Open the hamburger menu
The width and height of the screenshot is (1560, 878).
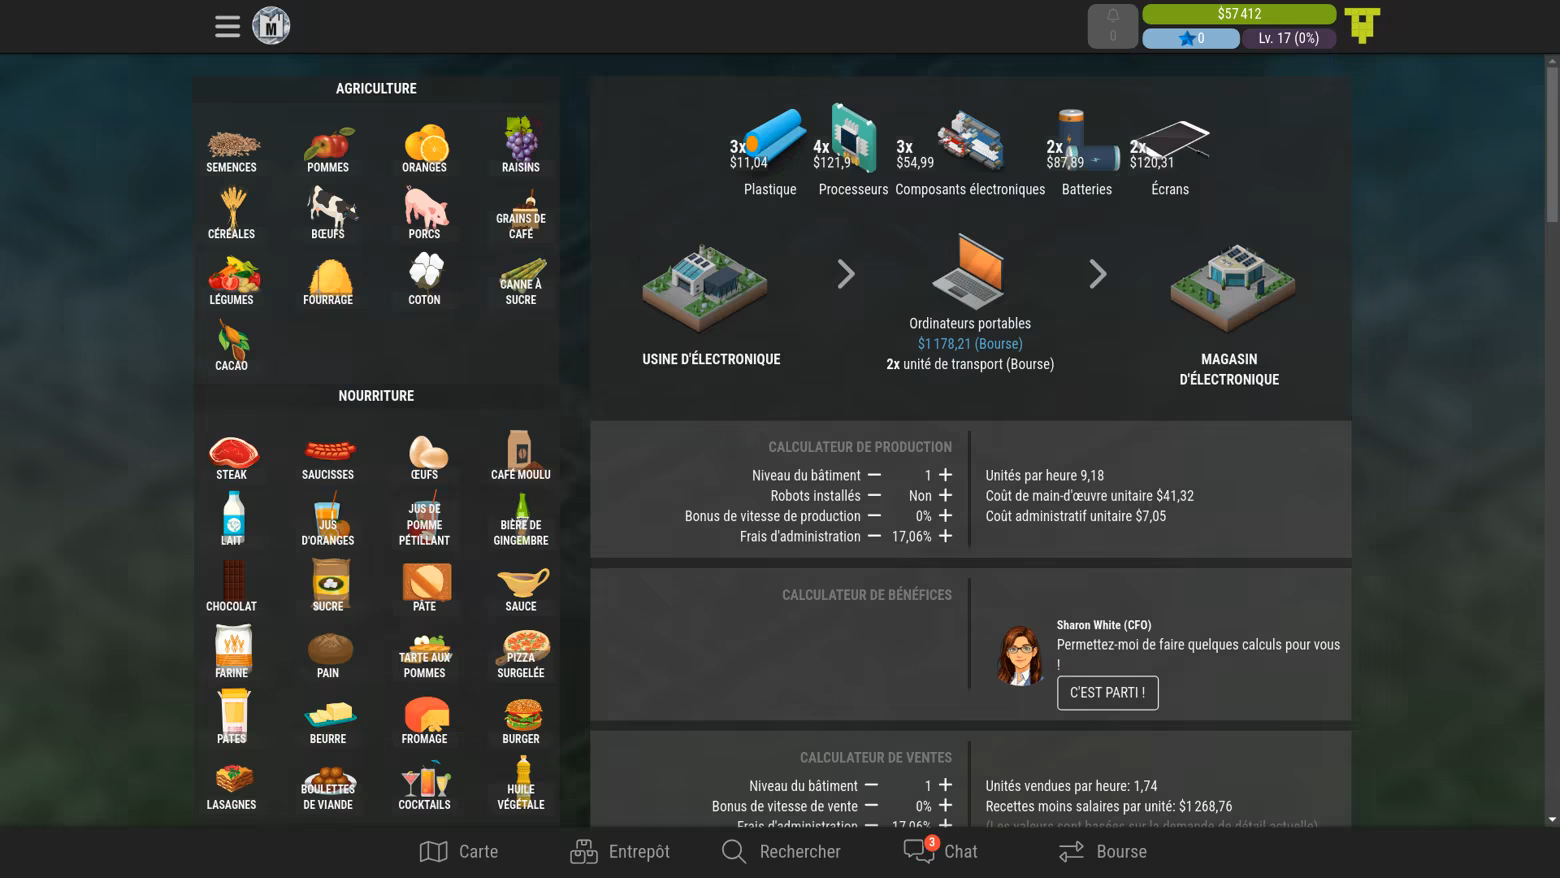coord(227,26)
